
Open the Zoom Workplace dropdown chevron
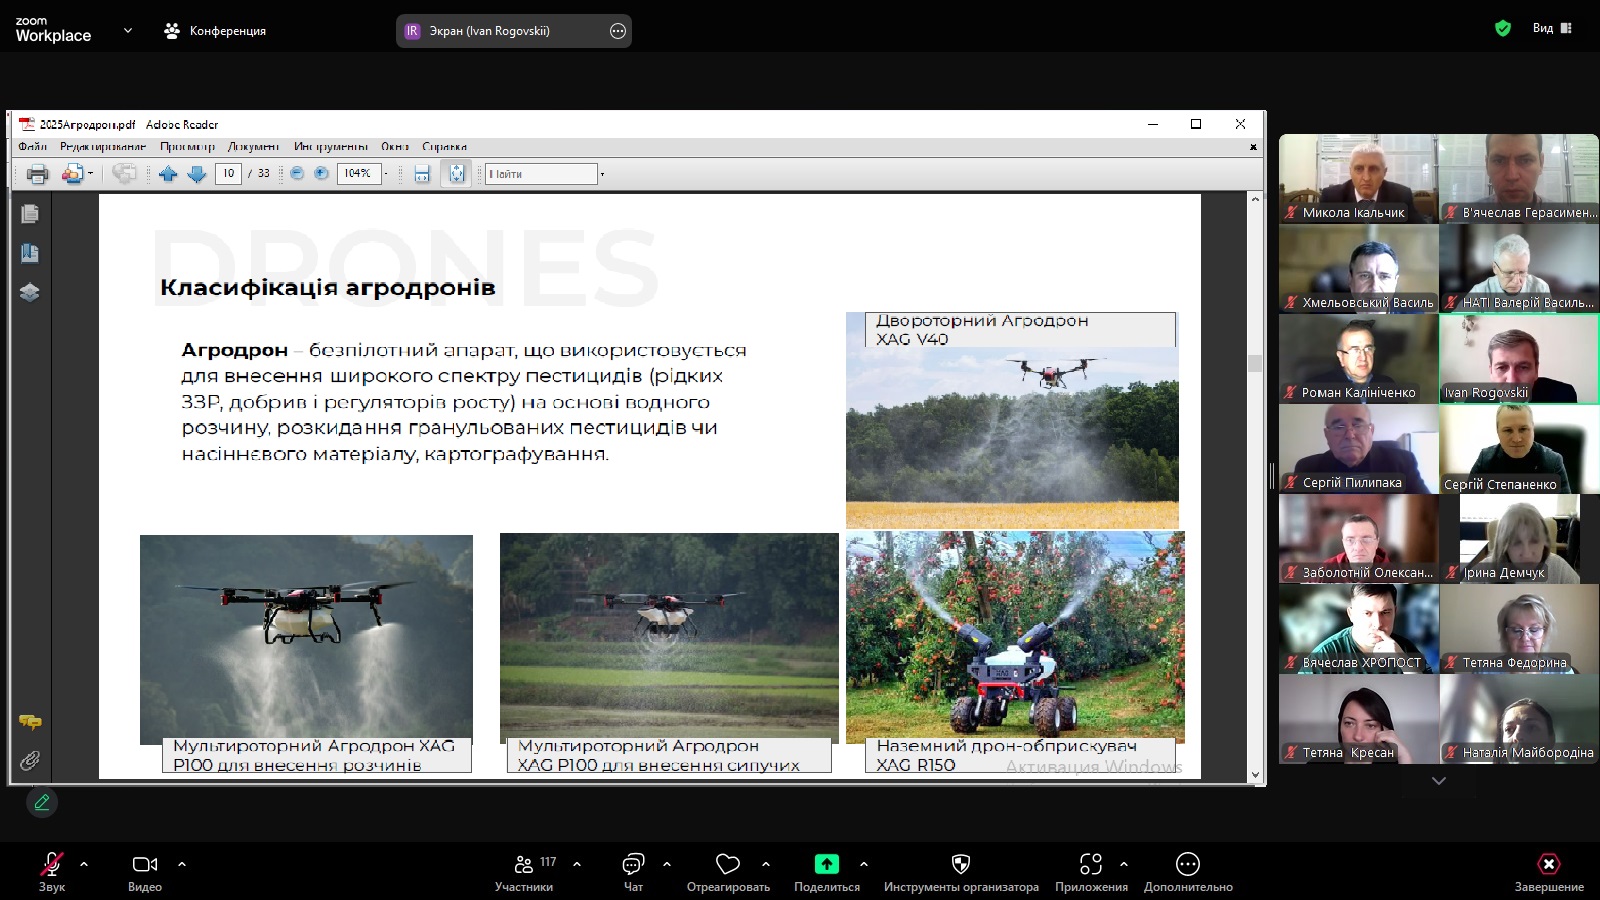coord(128,31)
